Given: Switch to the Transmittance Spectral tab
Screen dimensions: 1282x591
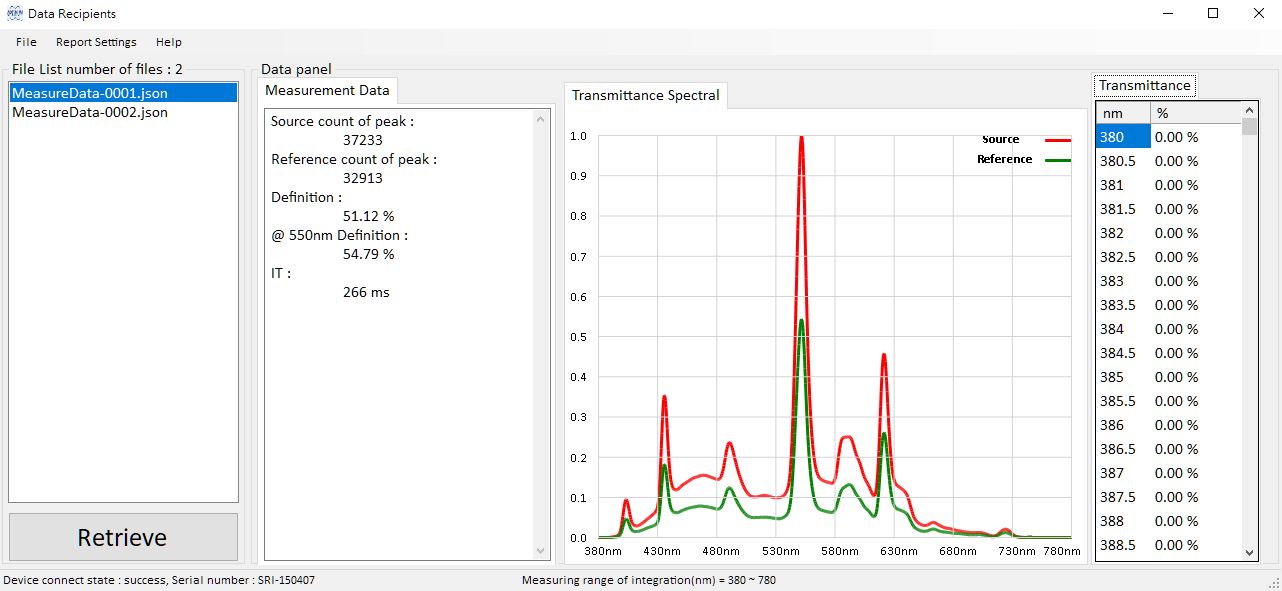Looking at the screenshot, I should (x=645, y=96).
